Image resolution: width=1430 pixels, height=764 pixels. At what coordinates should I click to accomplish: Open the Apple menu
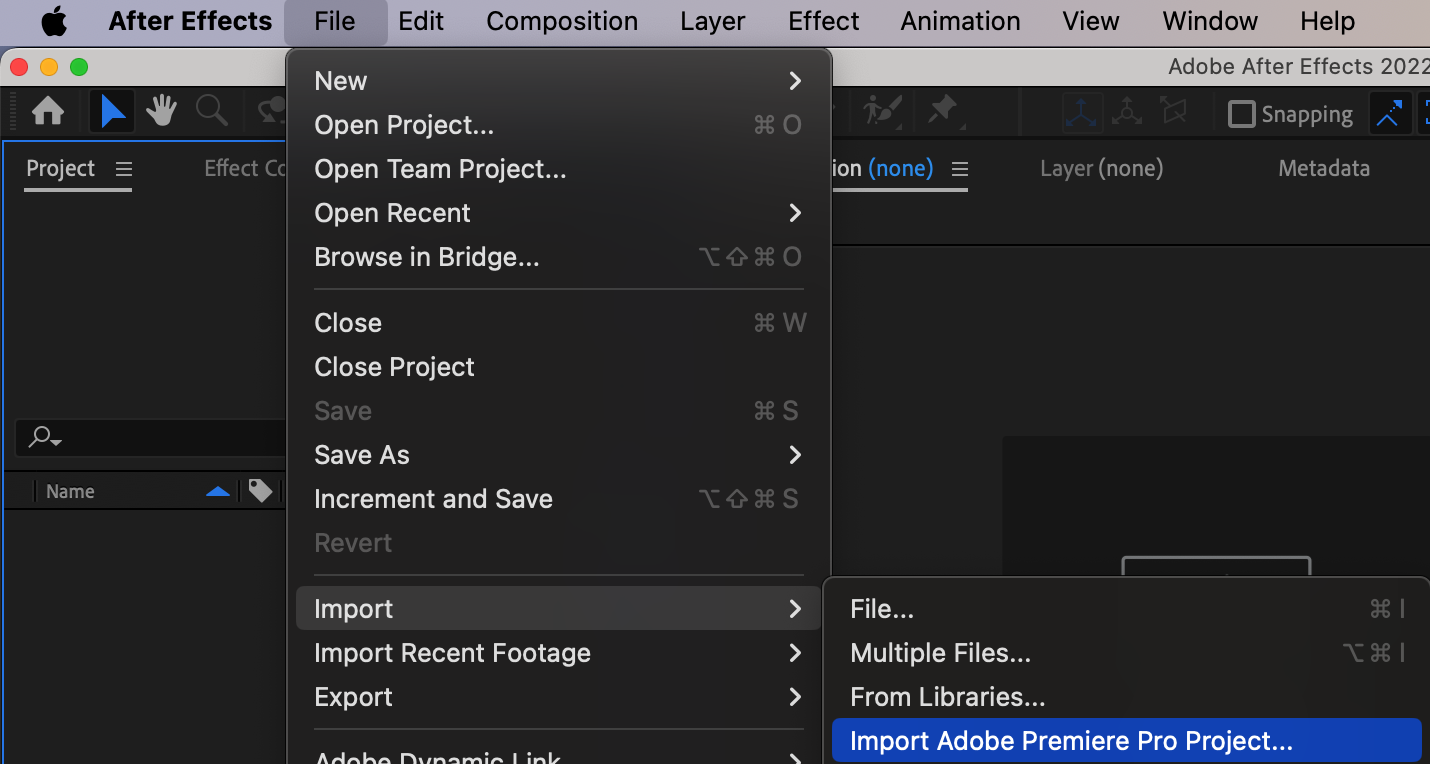pos(53,21)
